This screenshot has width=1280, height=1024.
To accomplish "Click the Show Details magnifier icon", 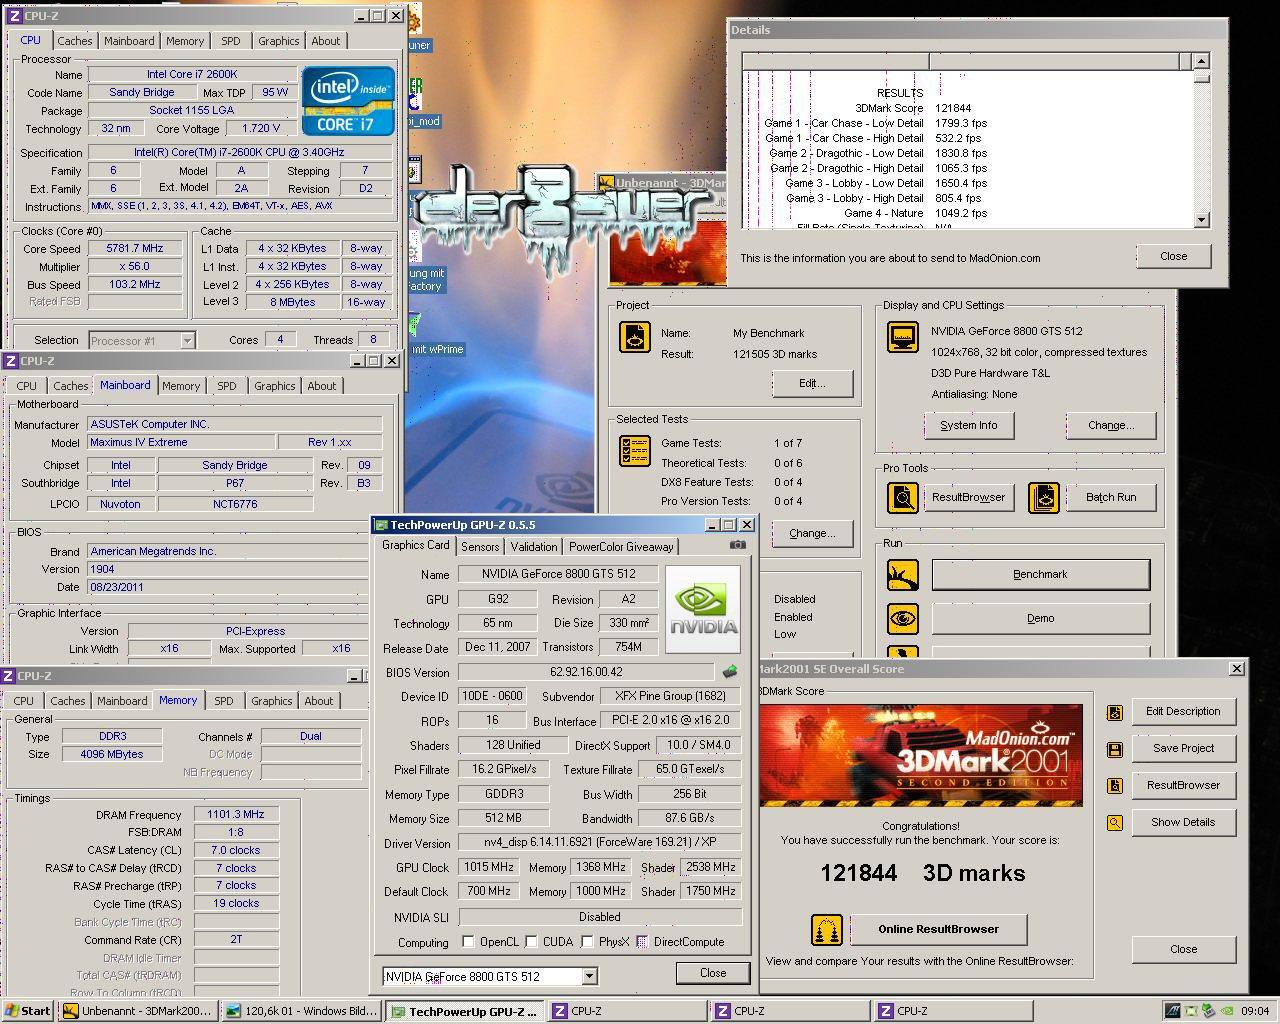I will point(1115,823).
